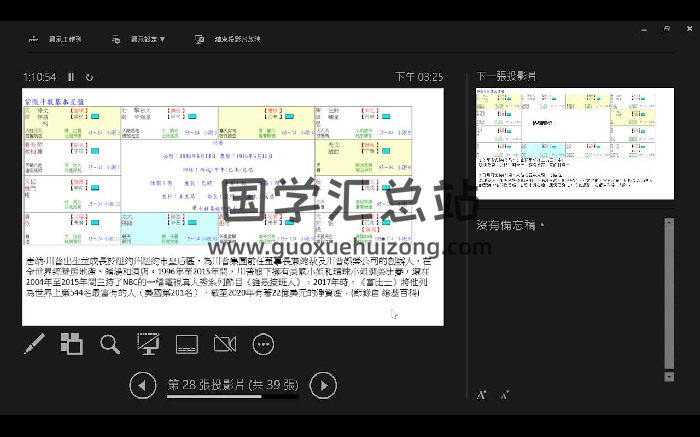Screen dimensions: 700x437
Task: Restart the presentation timer
Action: coord(90,77)
